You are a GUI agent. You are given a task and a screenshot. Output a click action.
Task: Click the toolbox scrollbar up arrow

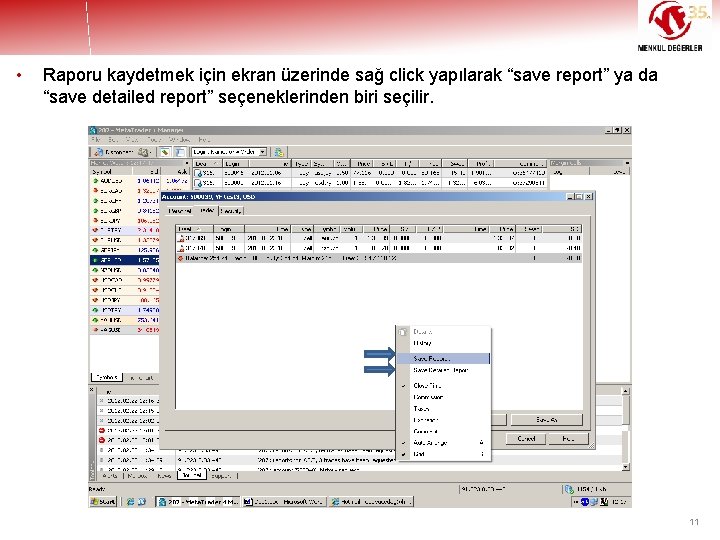pos(626,391)
